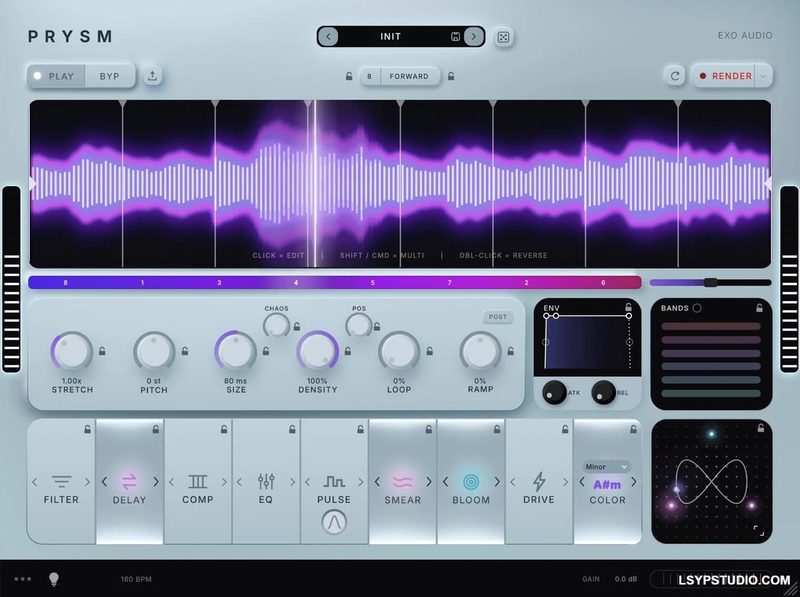The image size is (800, 597).
Task: Select the PULSE effect icon
Action: (x=334, y=481)
